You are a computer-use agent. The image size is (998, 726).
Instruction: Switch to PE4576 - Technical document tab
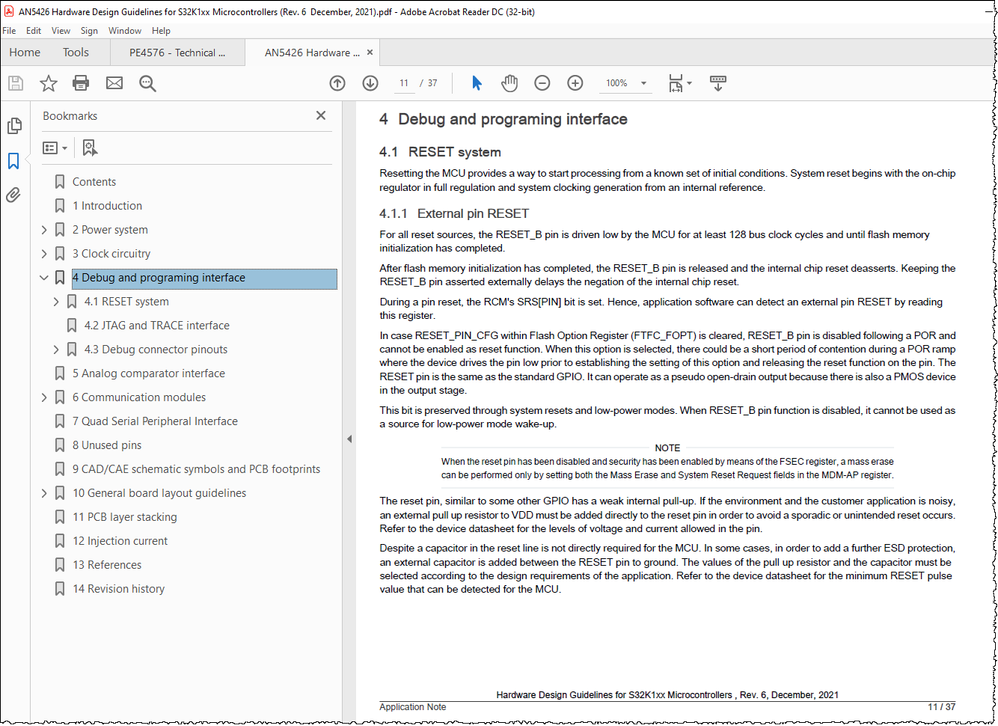[178, 53]
